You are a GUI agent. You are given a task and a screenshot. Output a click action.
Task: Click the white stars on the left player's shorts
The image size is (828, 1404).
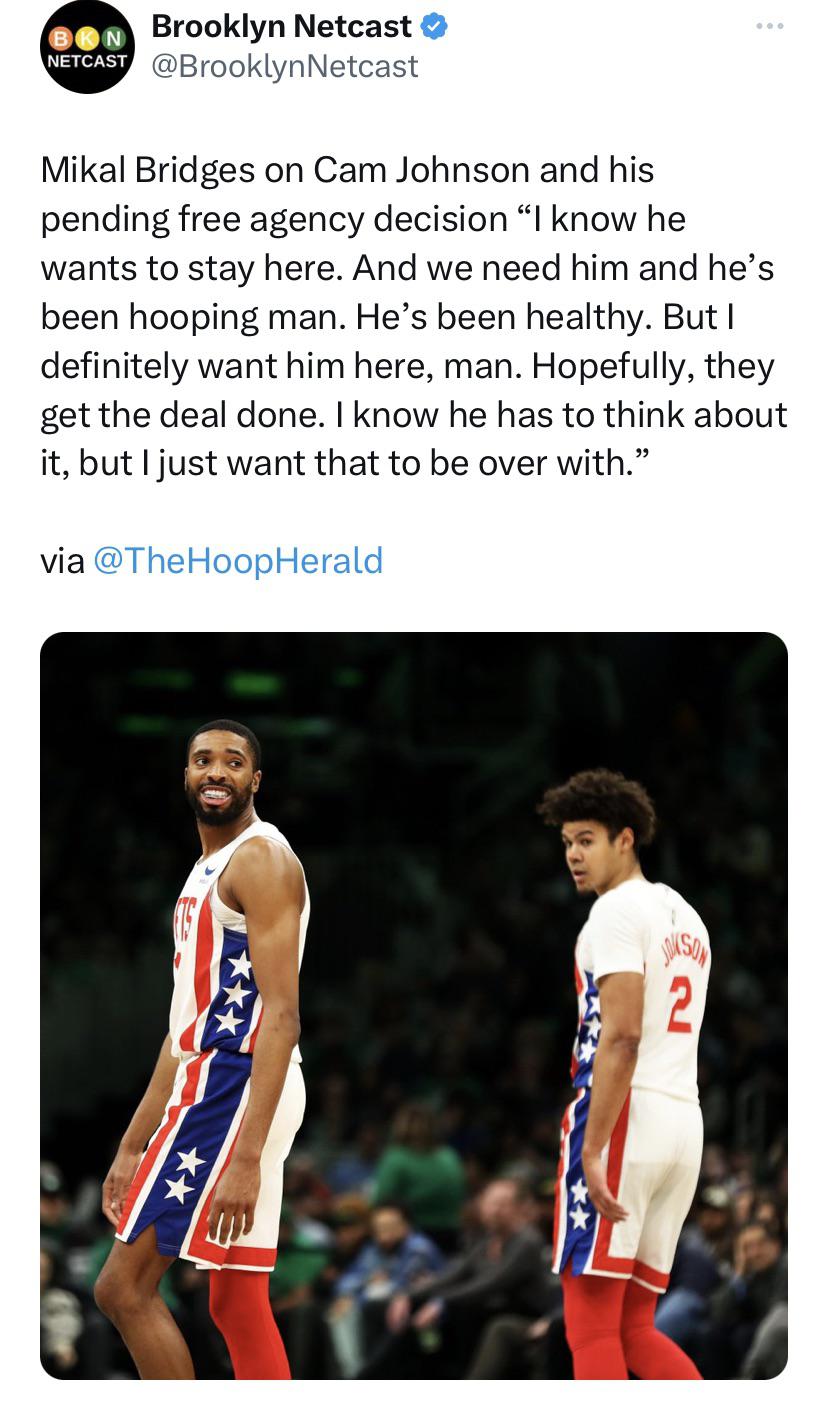[x=184, y=1174]
